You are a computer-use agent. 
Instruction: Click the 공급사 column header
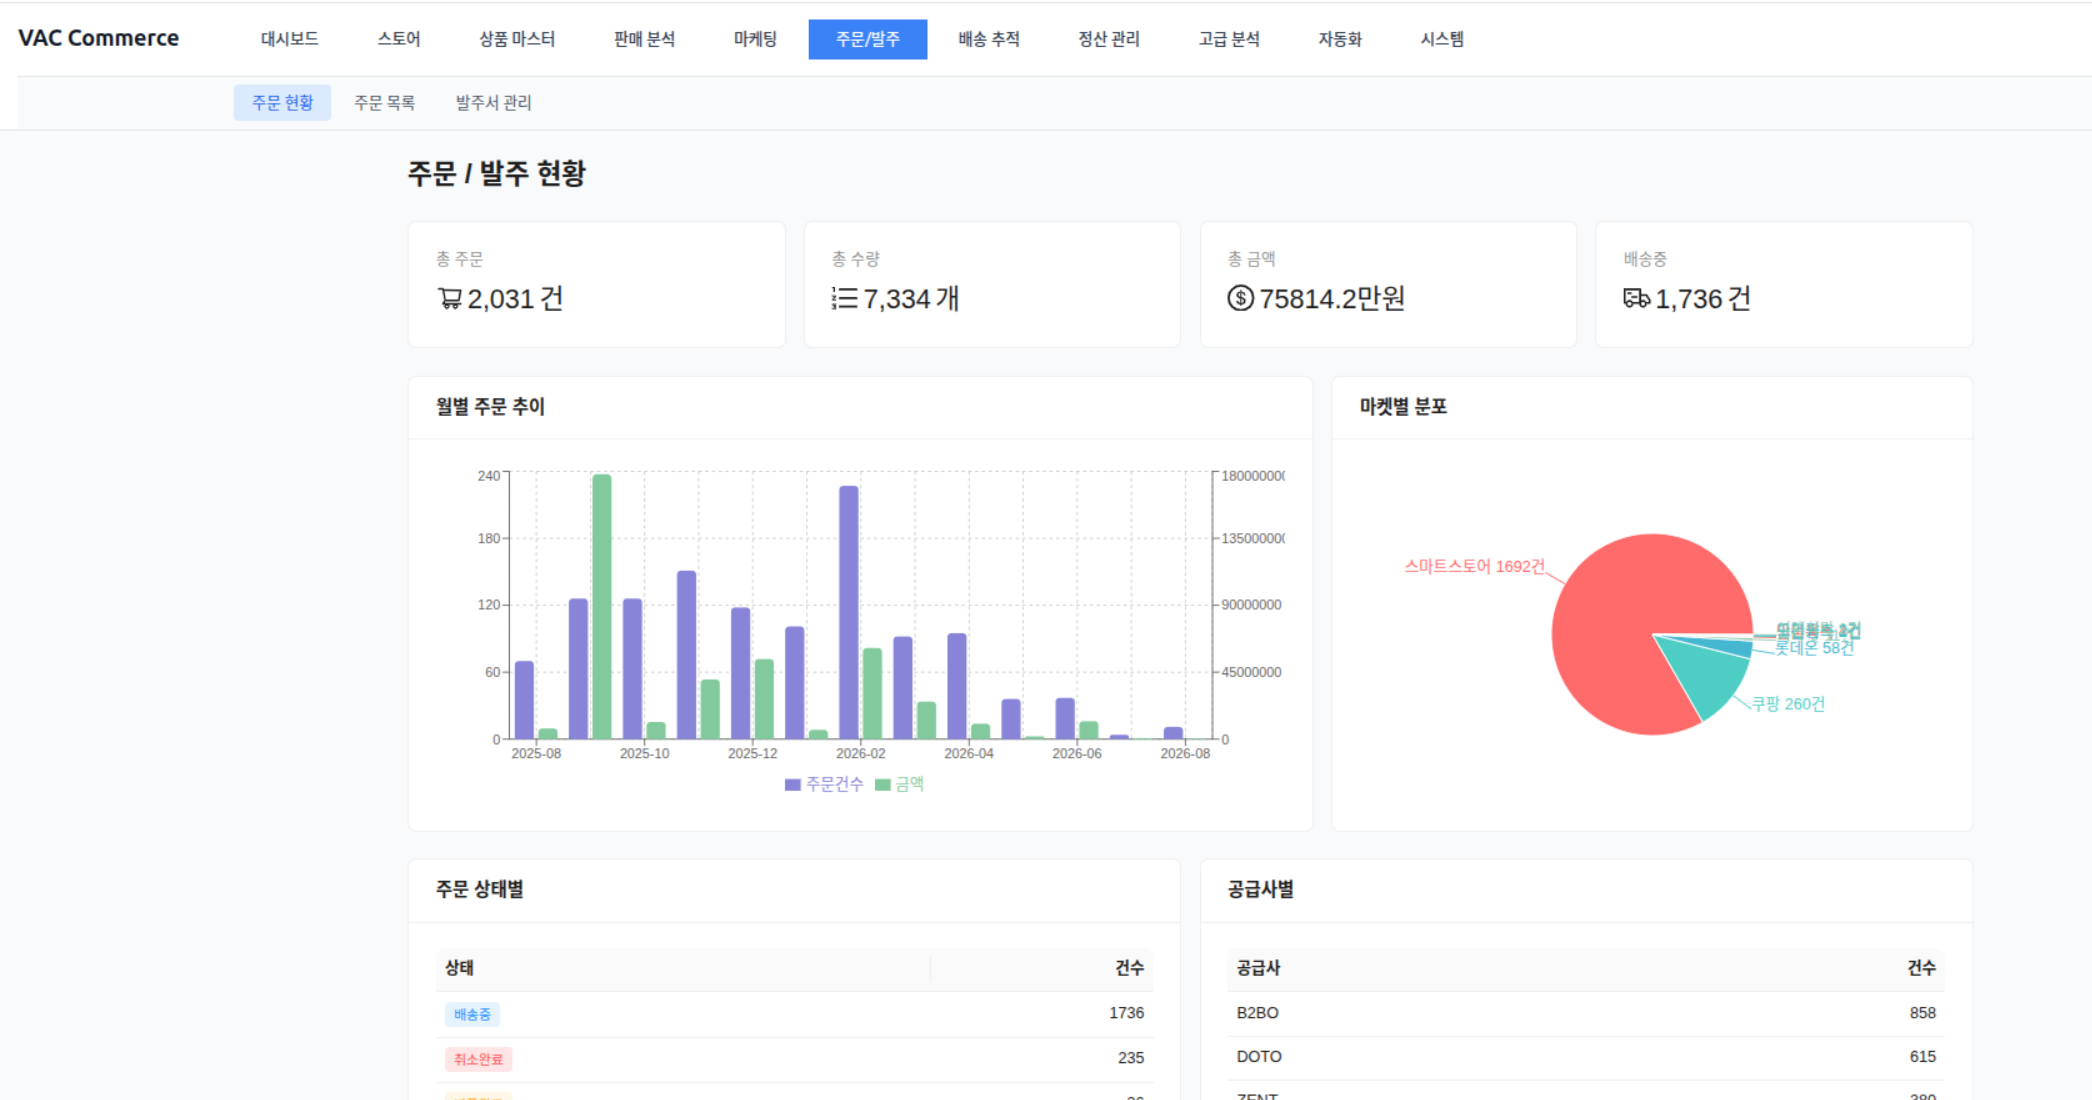click(x=1258, y=968)
